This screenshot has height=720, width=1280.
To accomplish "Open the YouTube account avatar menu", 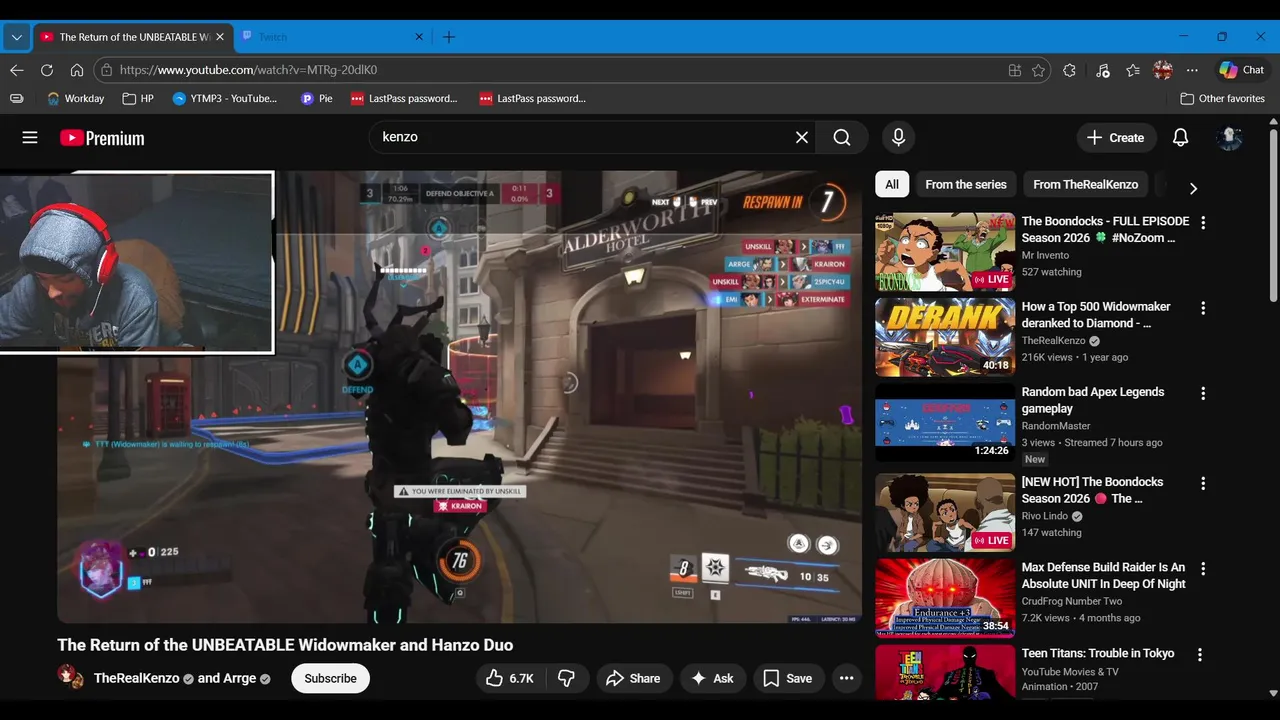I will (x=1229, y=138).
